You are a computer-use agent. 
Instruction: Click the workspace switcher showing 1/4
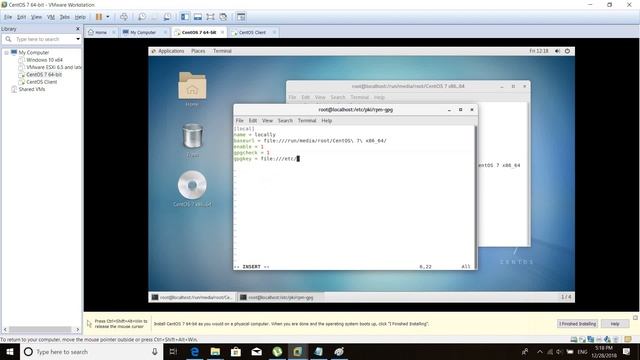566,297
